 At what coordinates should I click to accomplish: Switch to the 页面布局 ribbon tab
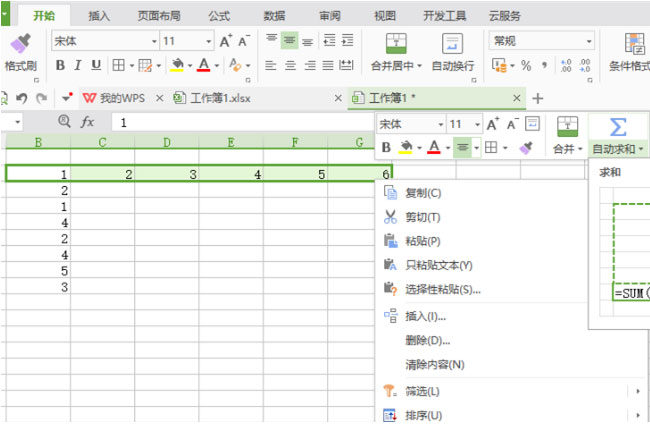(x=159, y=16)
